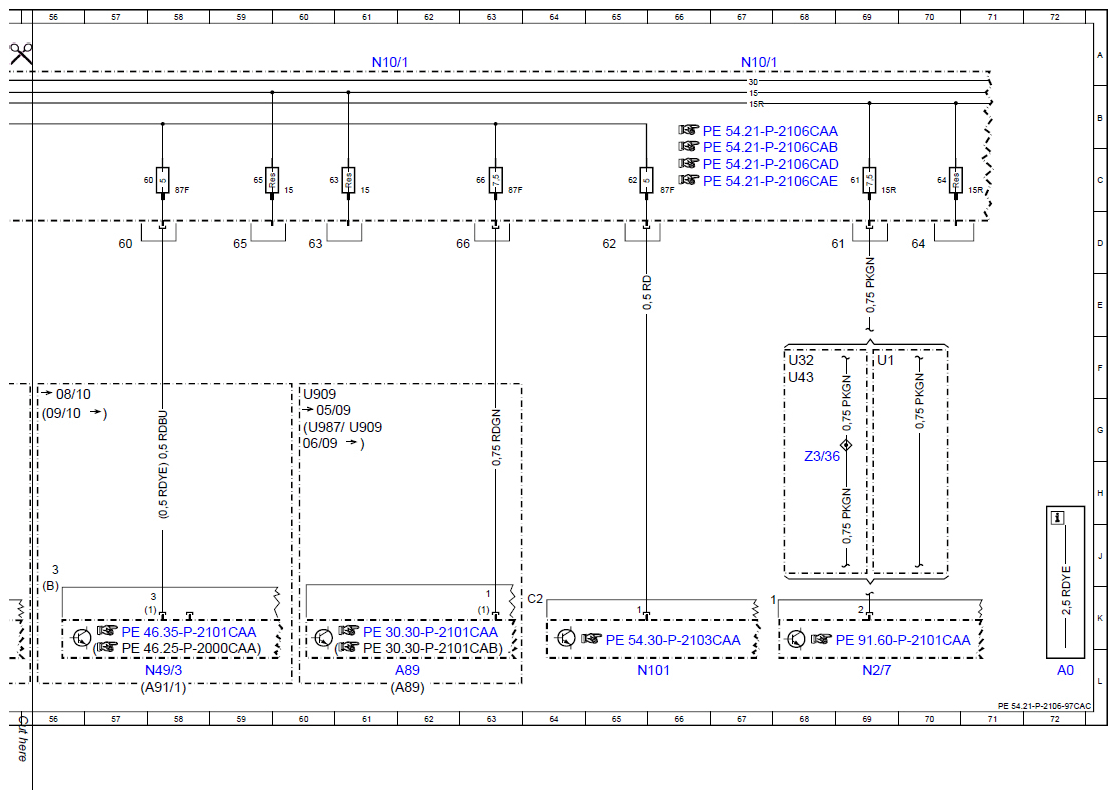
Task: Click the PE 30.30-P-2101CAB reference text
Action: point(430,649)
